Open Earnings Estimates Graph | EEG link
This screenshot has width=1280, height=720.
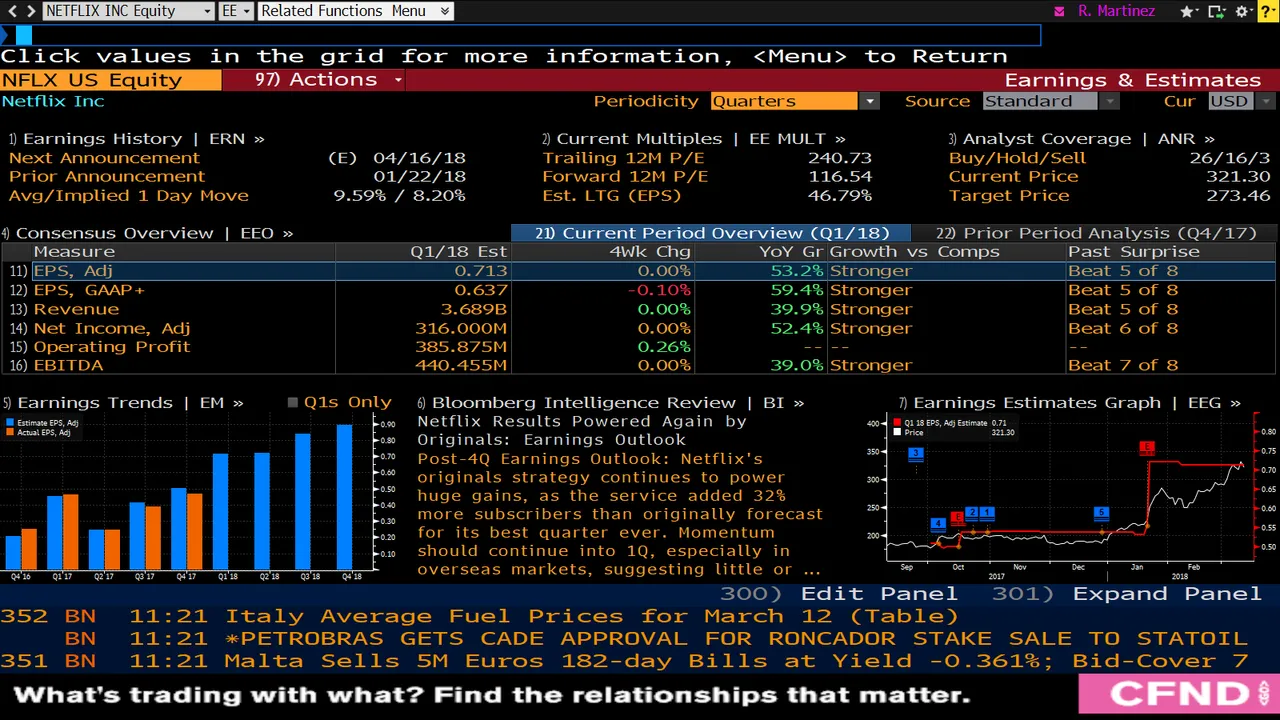point(1069,403)
